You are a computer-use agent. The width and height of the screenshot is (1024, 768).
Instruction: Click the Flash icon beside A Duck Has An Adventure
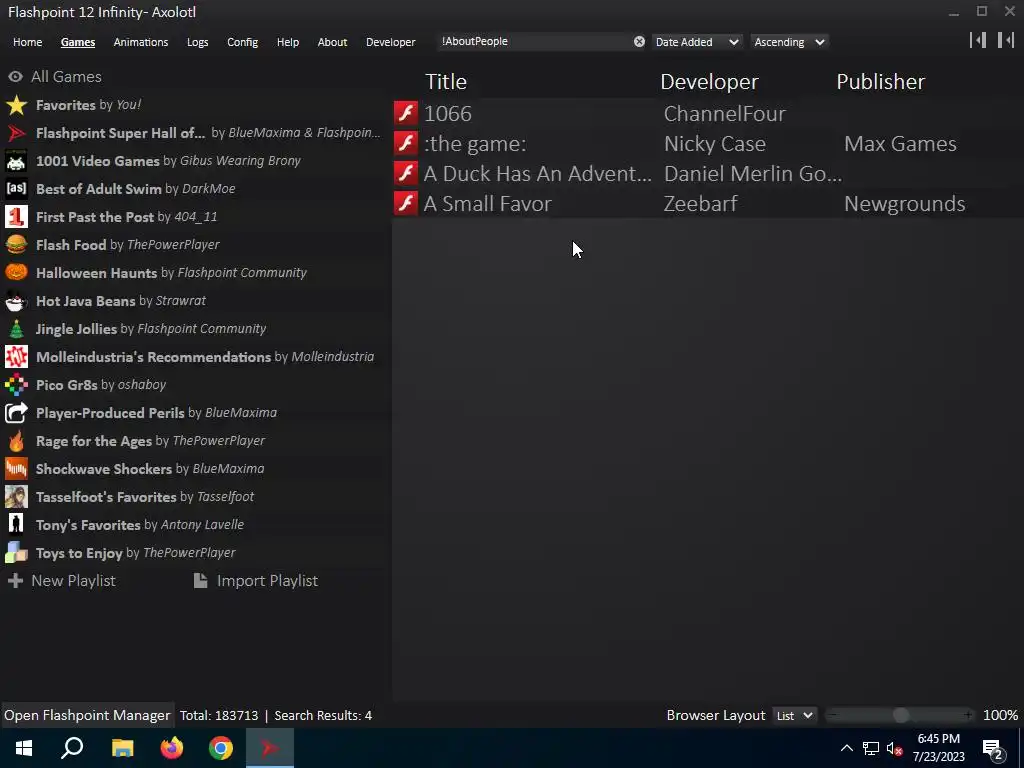coord(406,173)
